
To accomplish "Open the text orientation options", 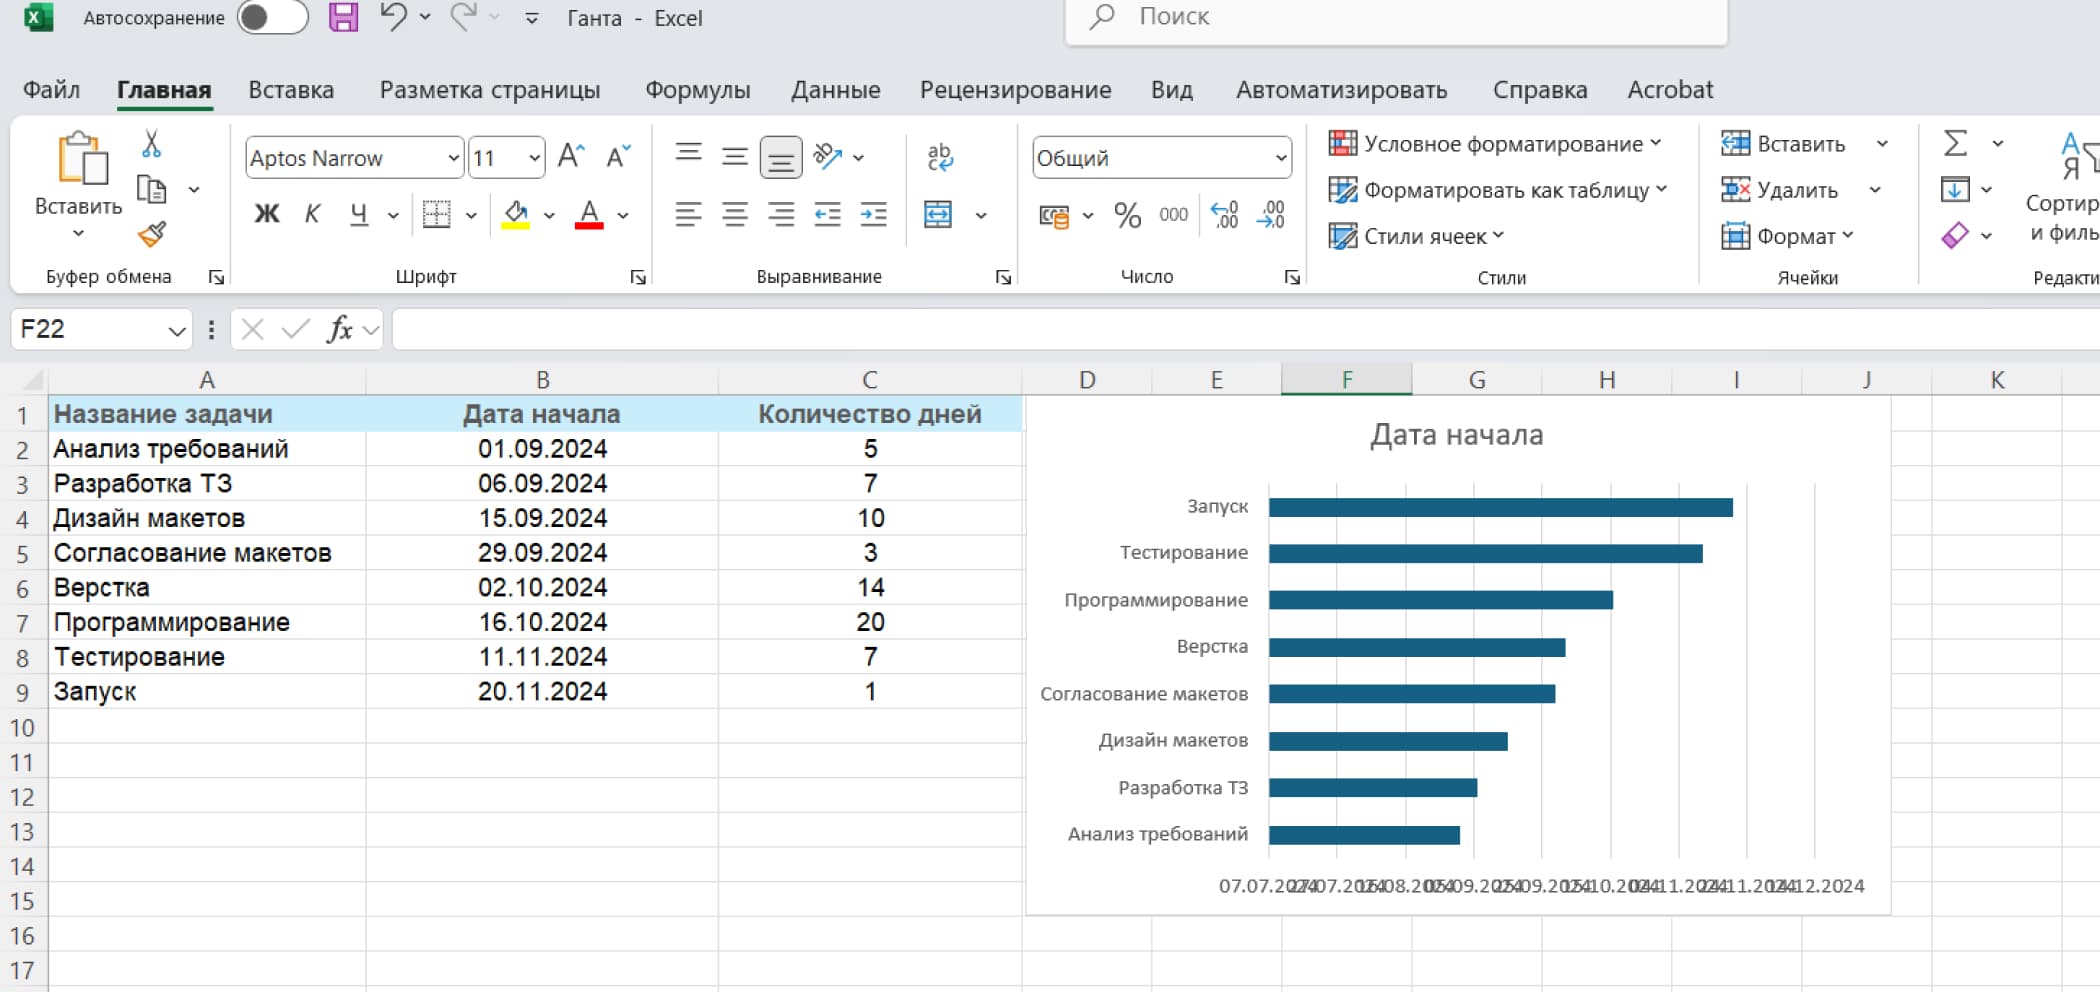I will coord(828,156).
